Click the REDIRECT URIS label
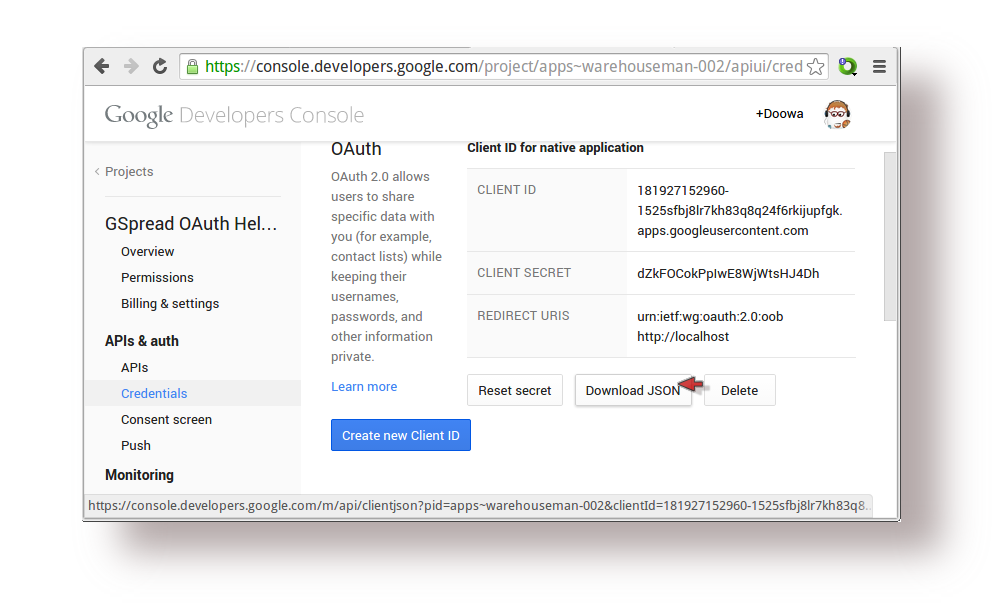This screenshot has height=612, width=1001. (x=523, y=316)
